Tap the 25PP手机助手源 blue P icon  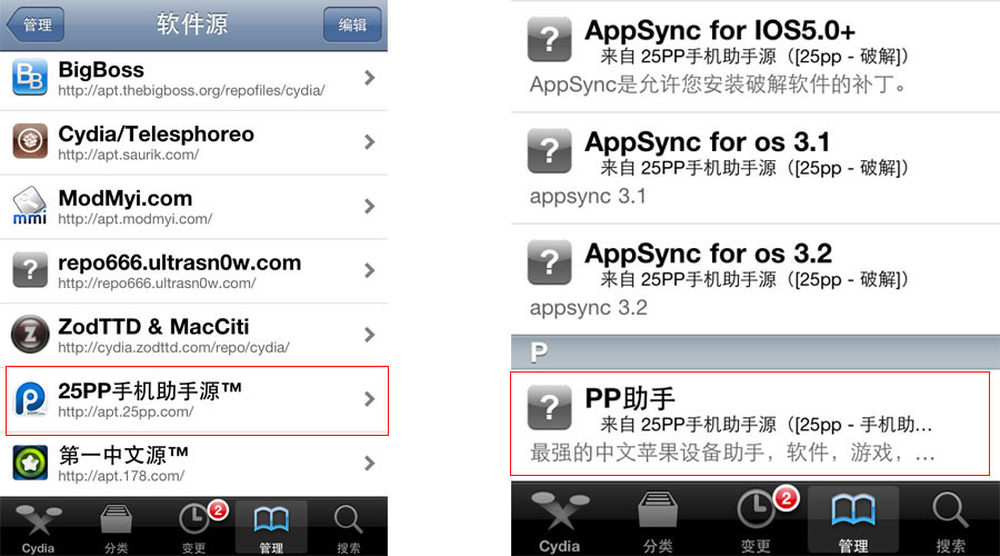point(29,399)
